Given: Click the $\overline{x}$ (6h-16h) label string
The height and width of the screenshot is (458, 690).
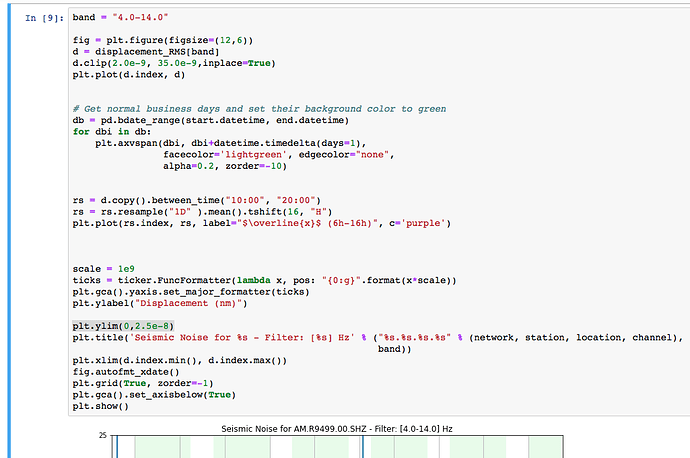Looking at the screenshot, I should [x=307, y=223].
